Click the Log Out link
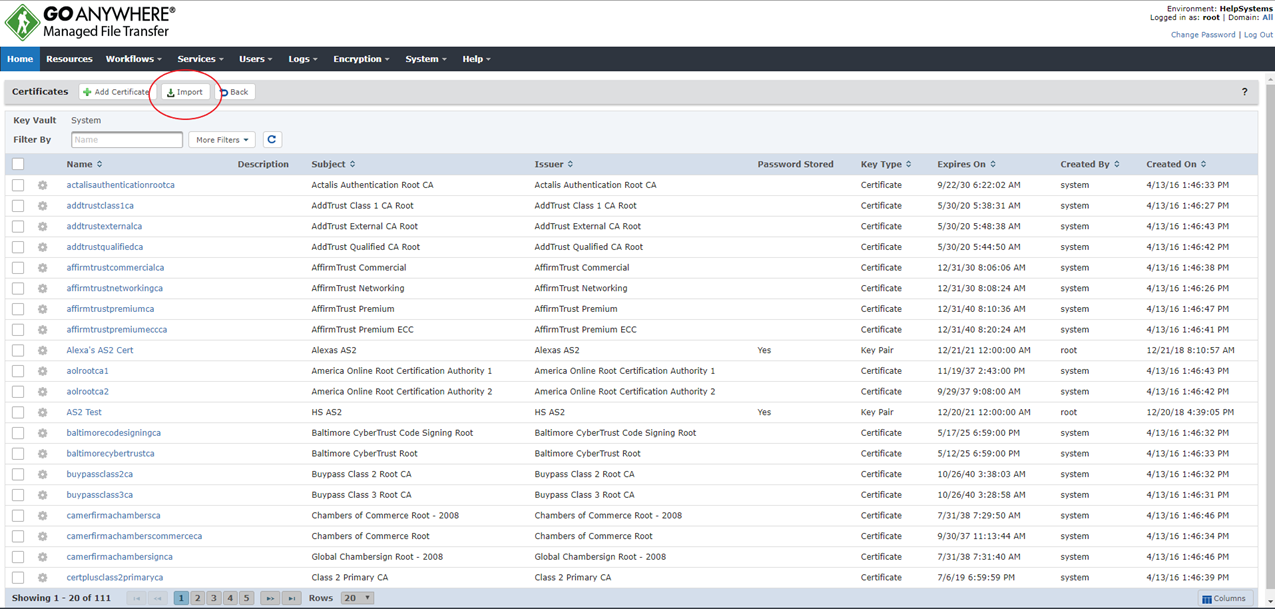 [1258, 35]
